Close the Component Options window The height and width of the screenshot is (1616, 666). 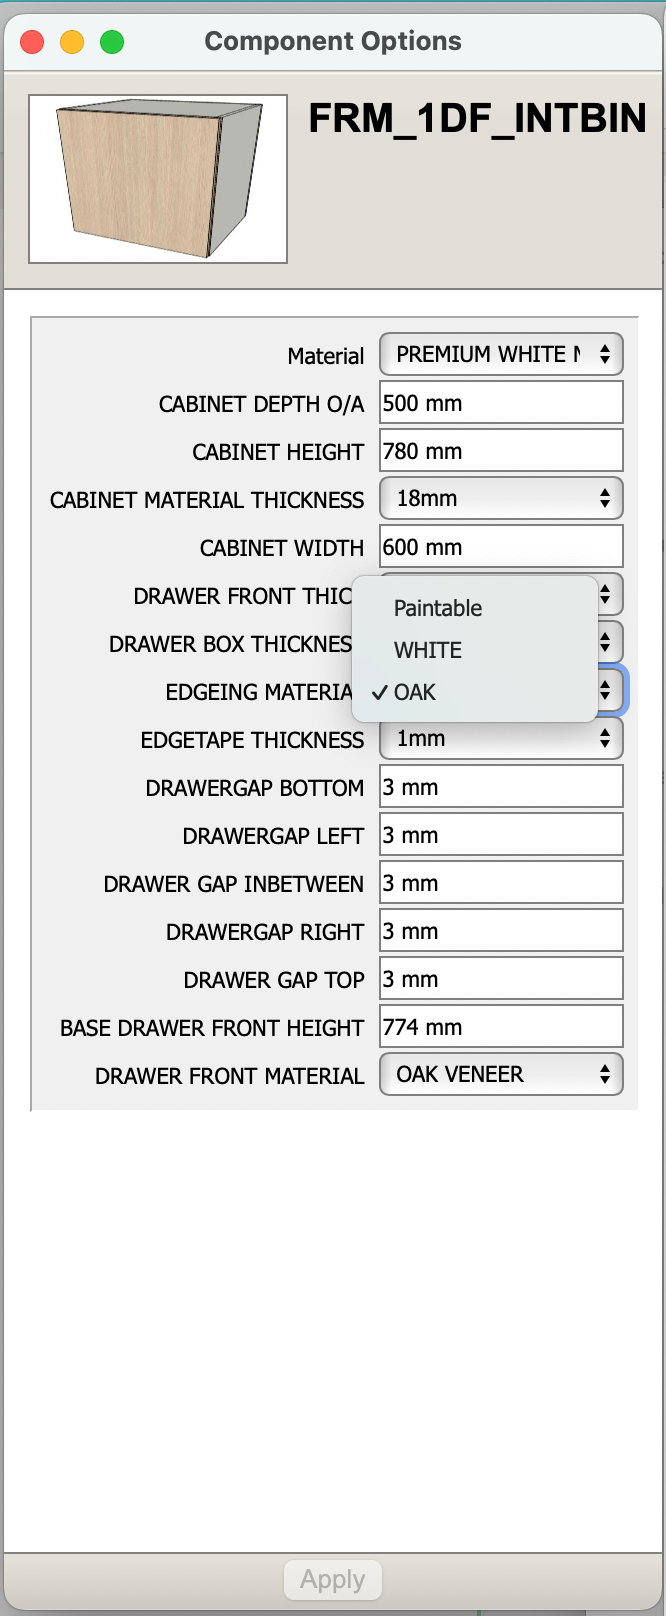33,42
